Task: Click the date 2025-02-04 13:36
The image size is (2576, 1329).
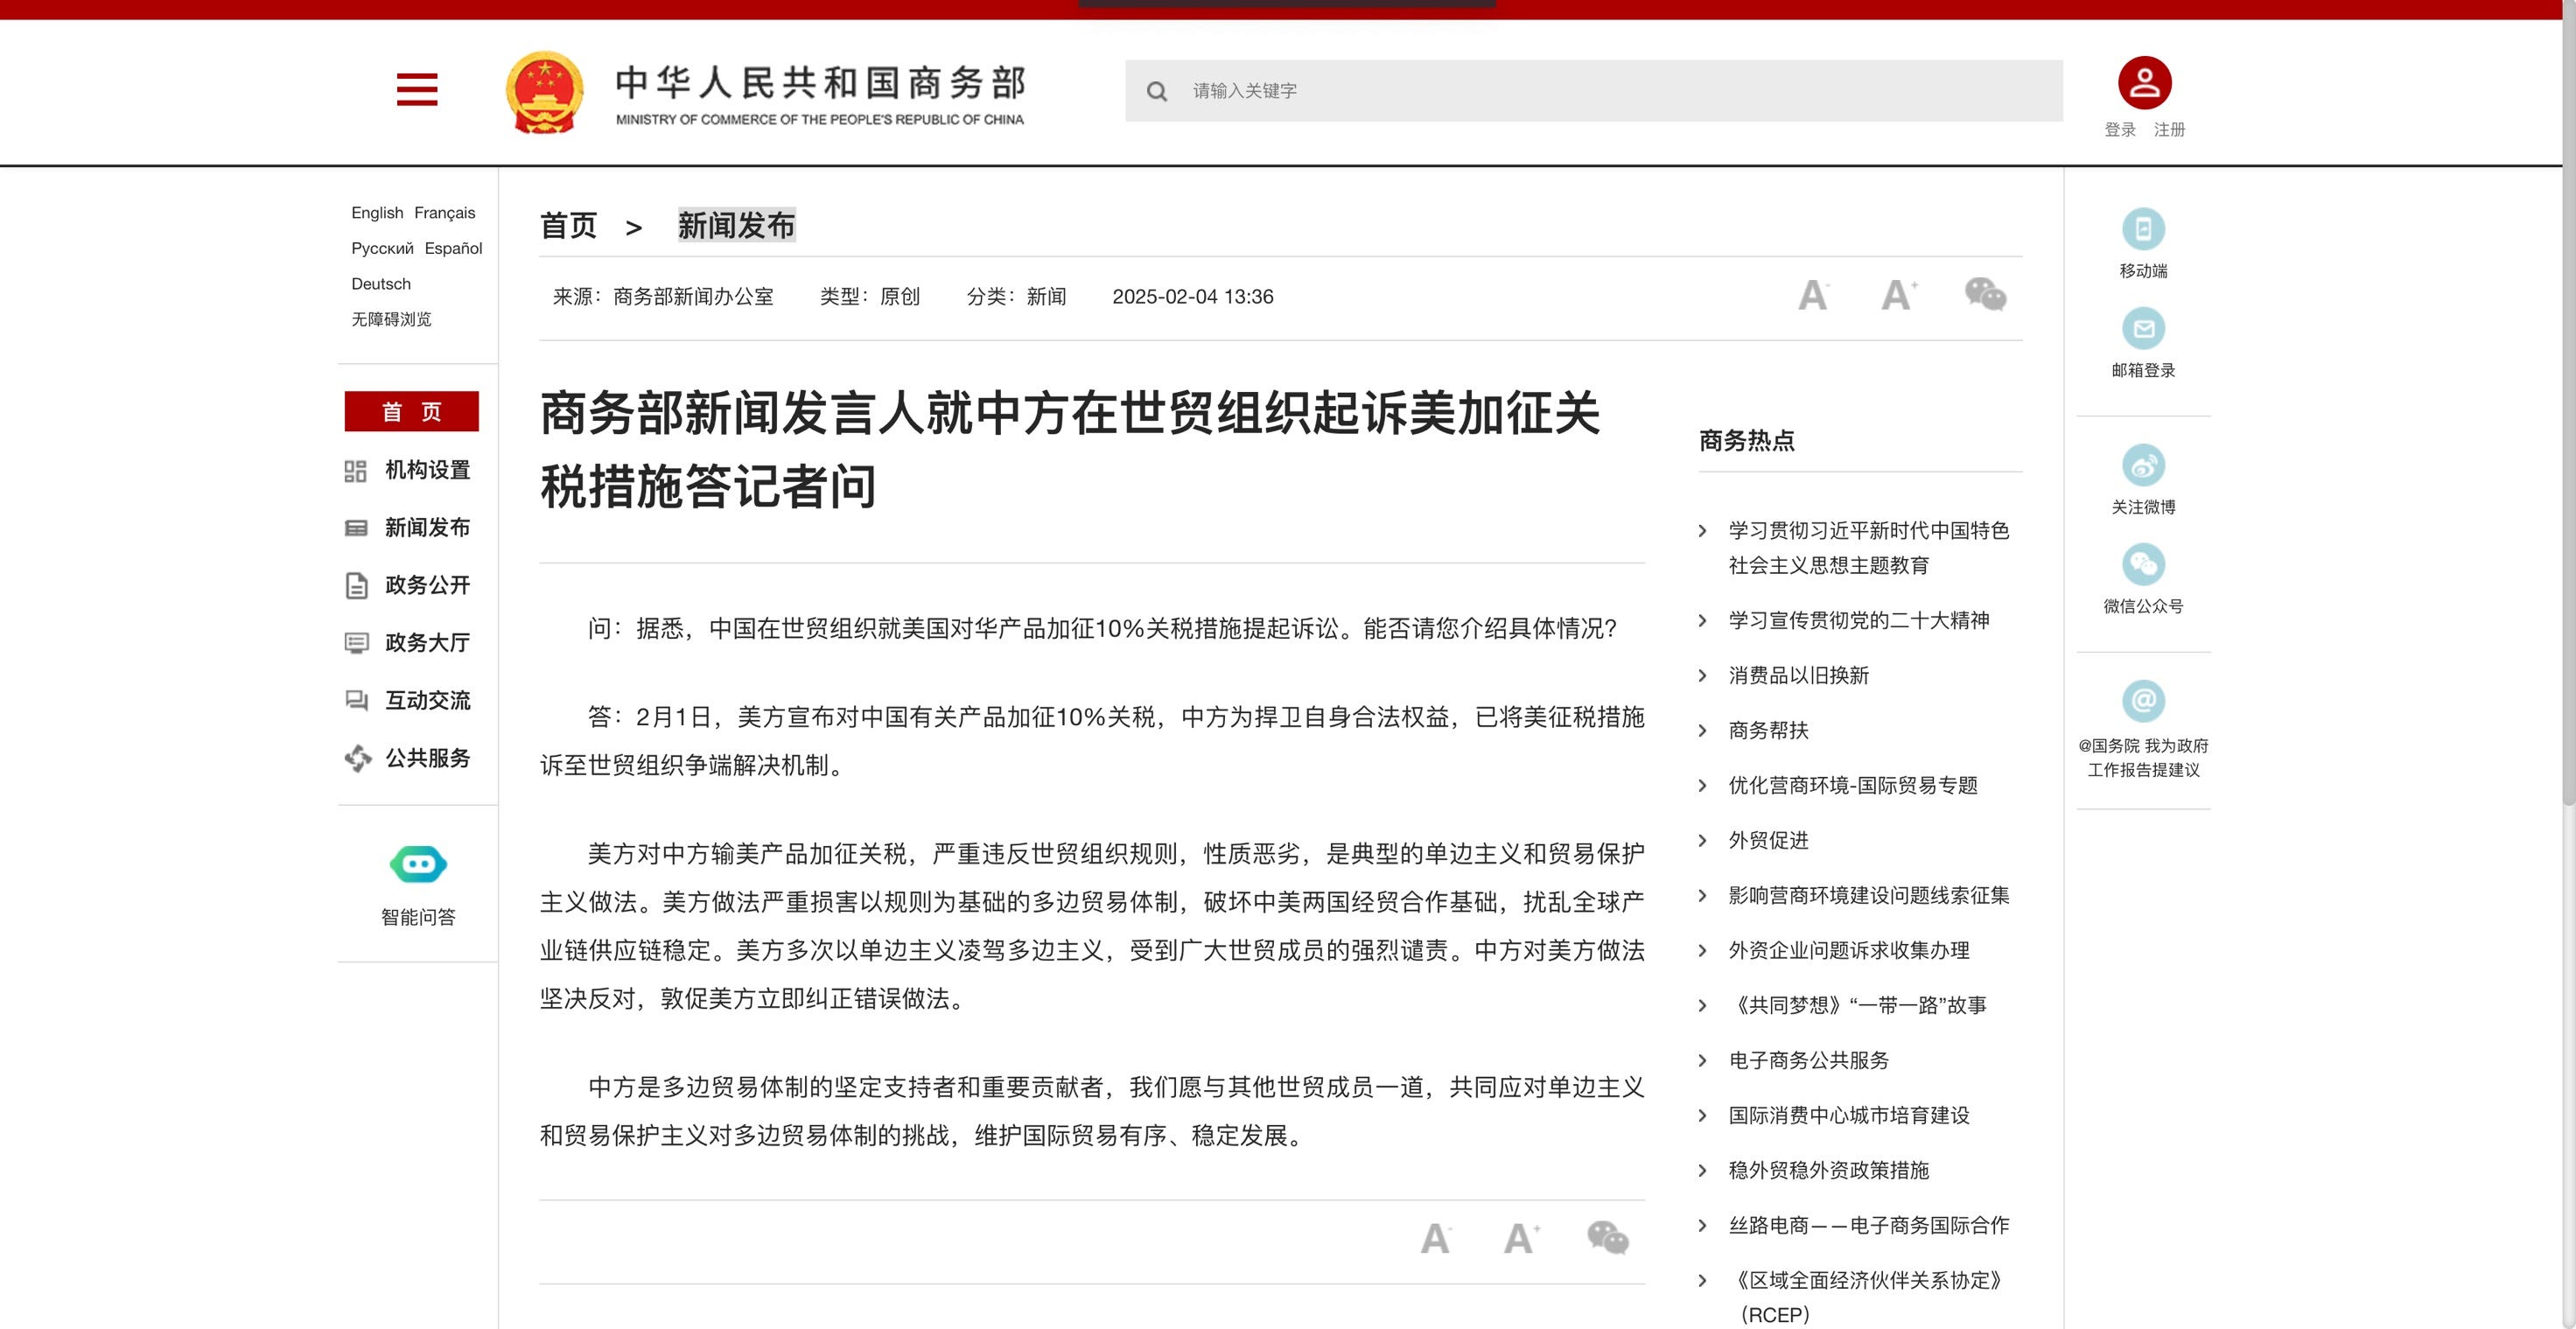Action: pos(1192,297)
